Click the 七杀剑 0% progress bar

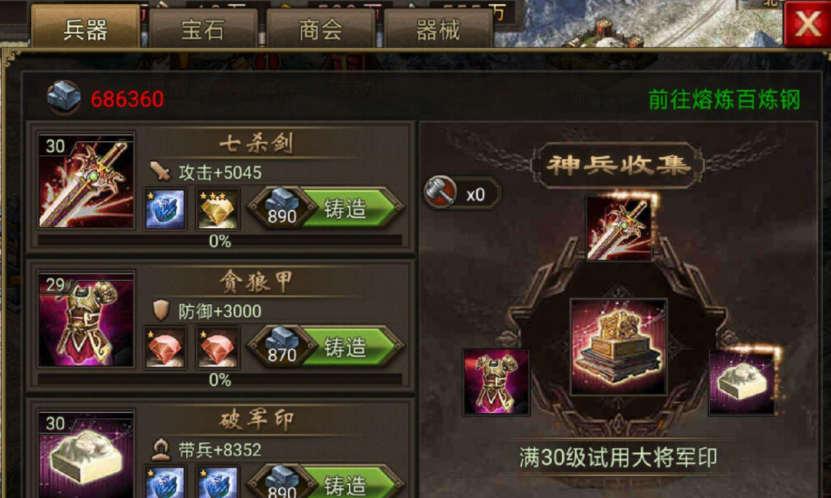[220, 241]
